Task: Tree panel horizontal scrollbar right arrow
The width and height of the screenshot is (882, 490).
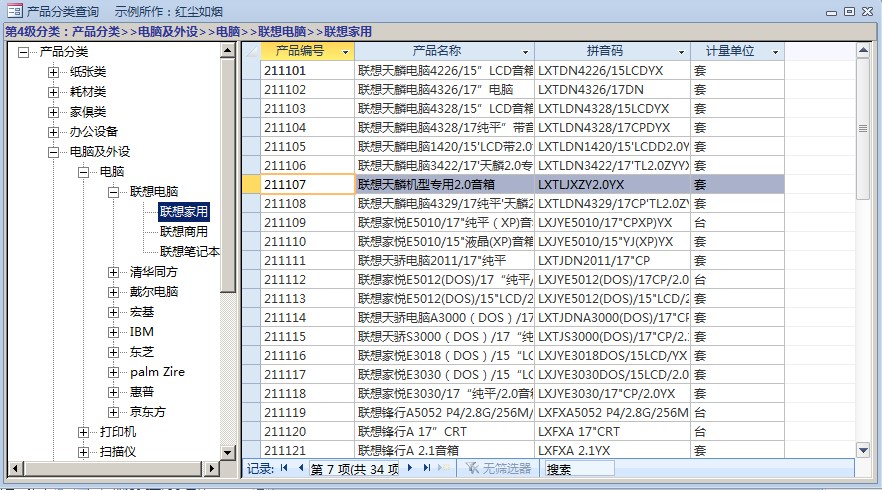Action: click(x=212, y=469)
